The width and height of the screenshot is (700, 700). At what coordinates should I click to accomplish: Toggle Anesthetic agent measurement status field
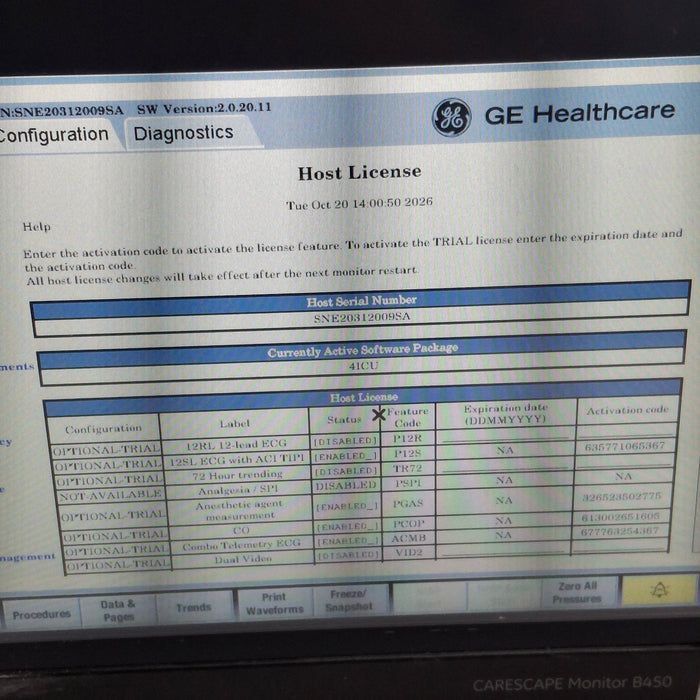click(x=347, y=507)
